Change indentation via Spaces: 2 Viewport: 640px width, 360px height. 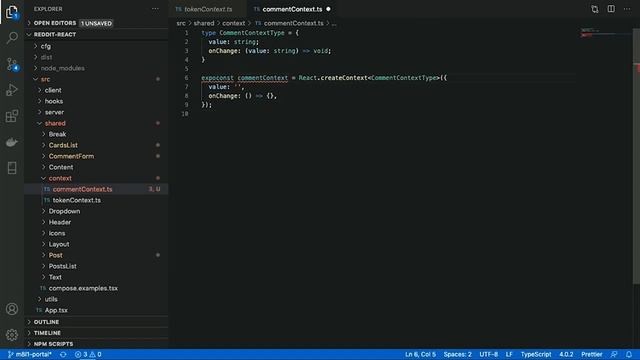click(458, 354)
